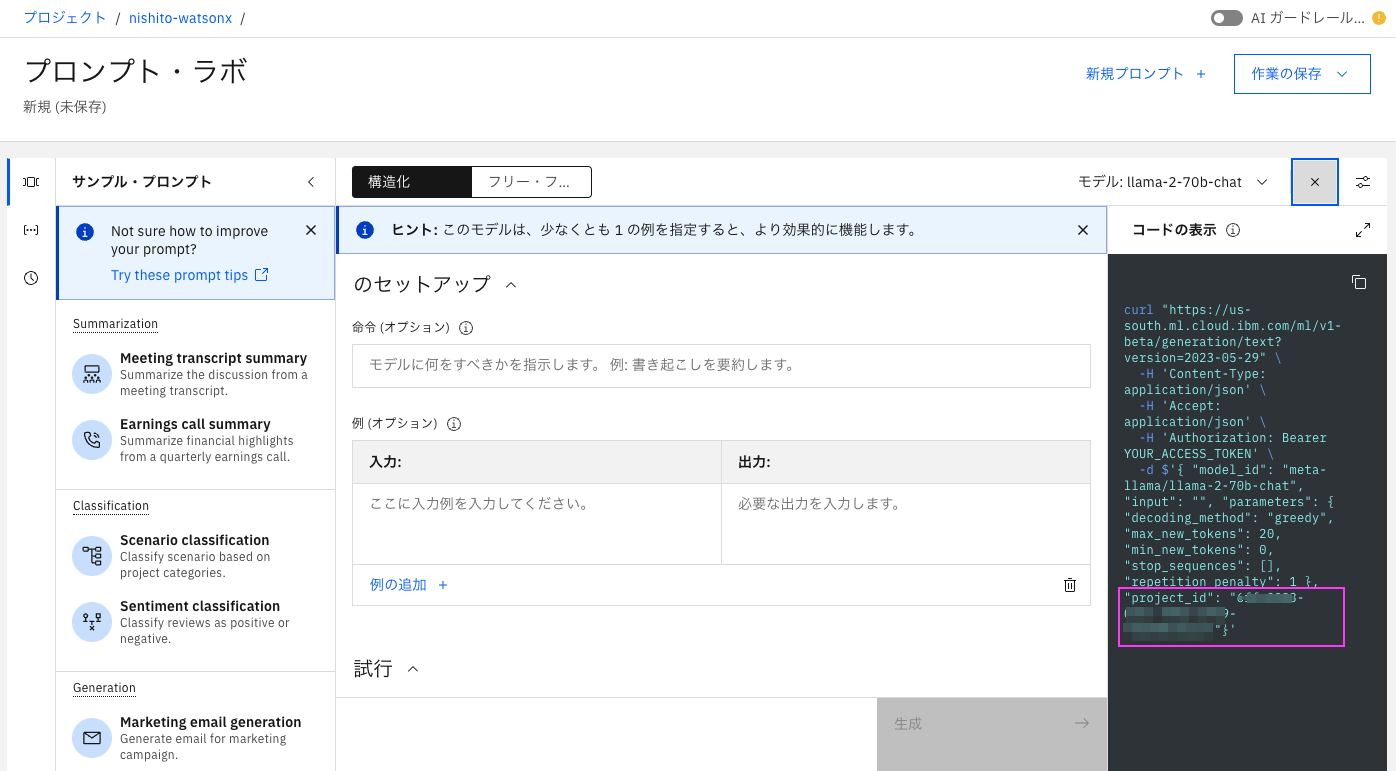This screenshot has height=771, width=1396.
Task: Click the example output cell
Action: pos(906,524)
